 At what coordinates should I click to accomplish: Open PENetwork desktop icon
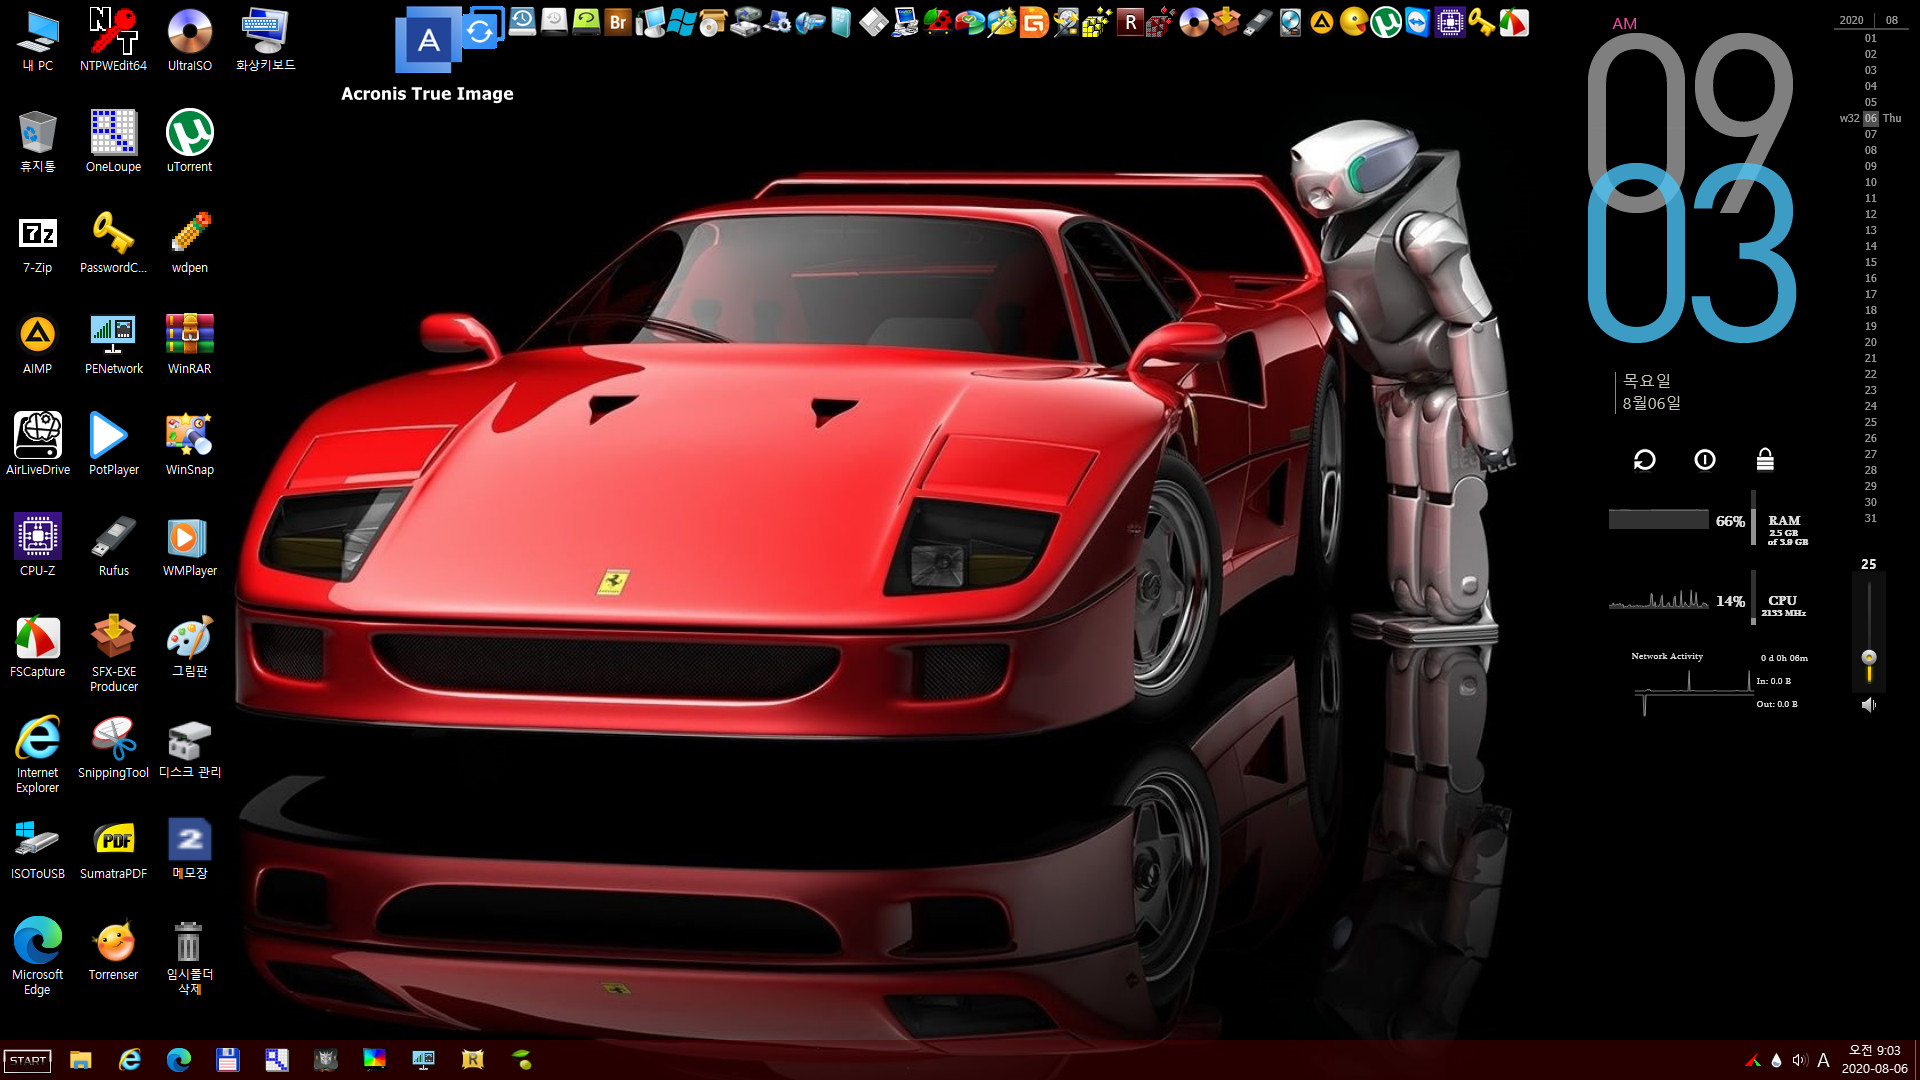click(113, 343)
